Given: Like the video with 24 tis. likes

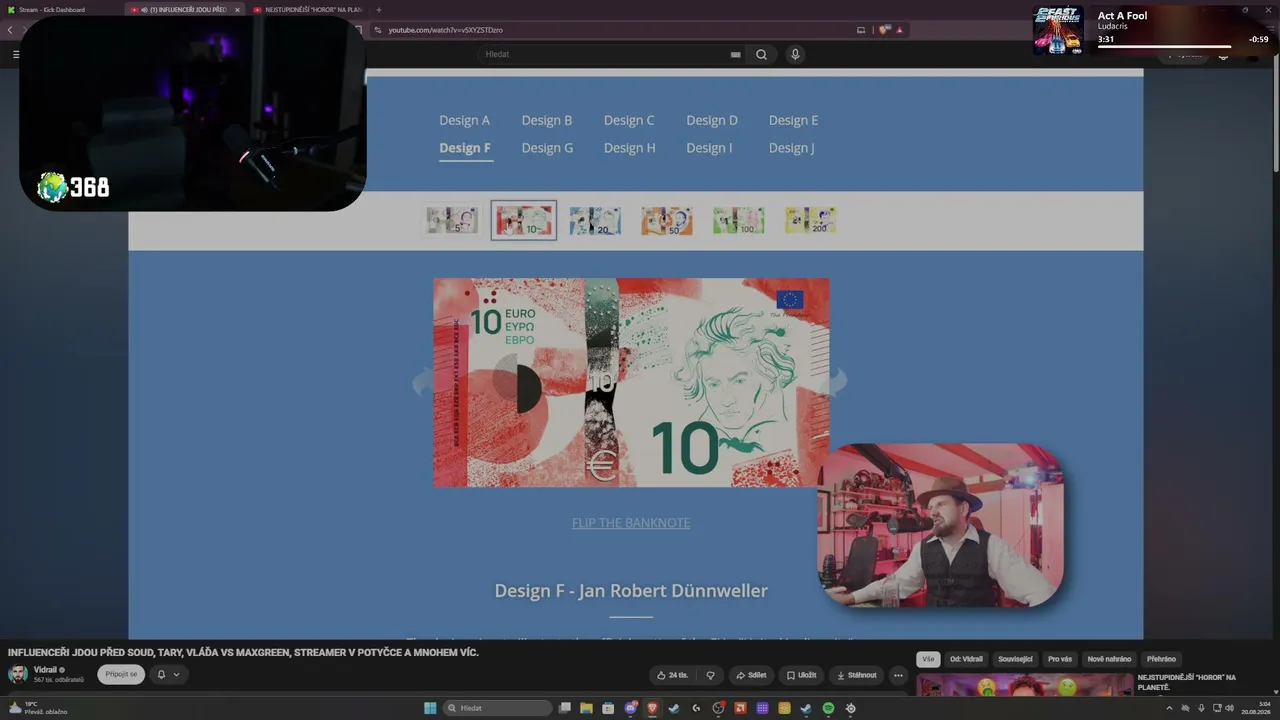Looking at the screenshot, I should click(672, 675).
